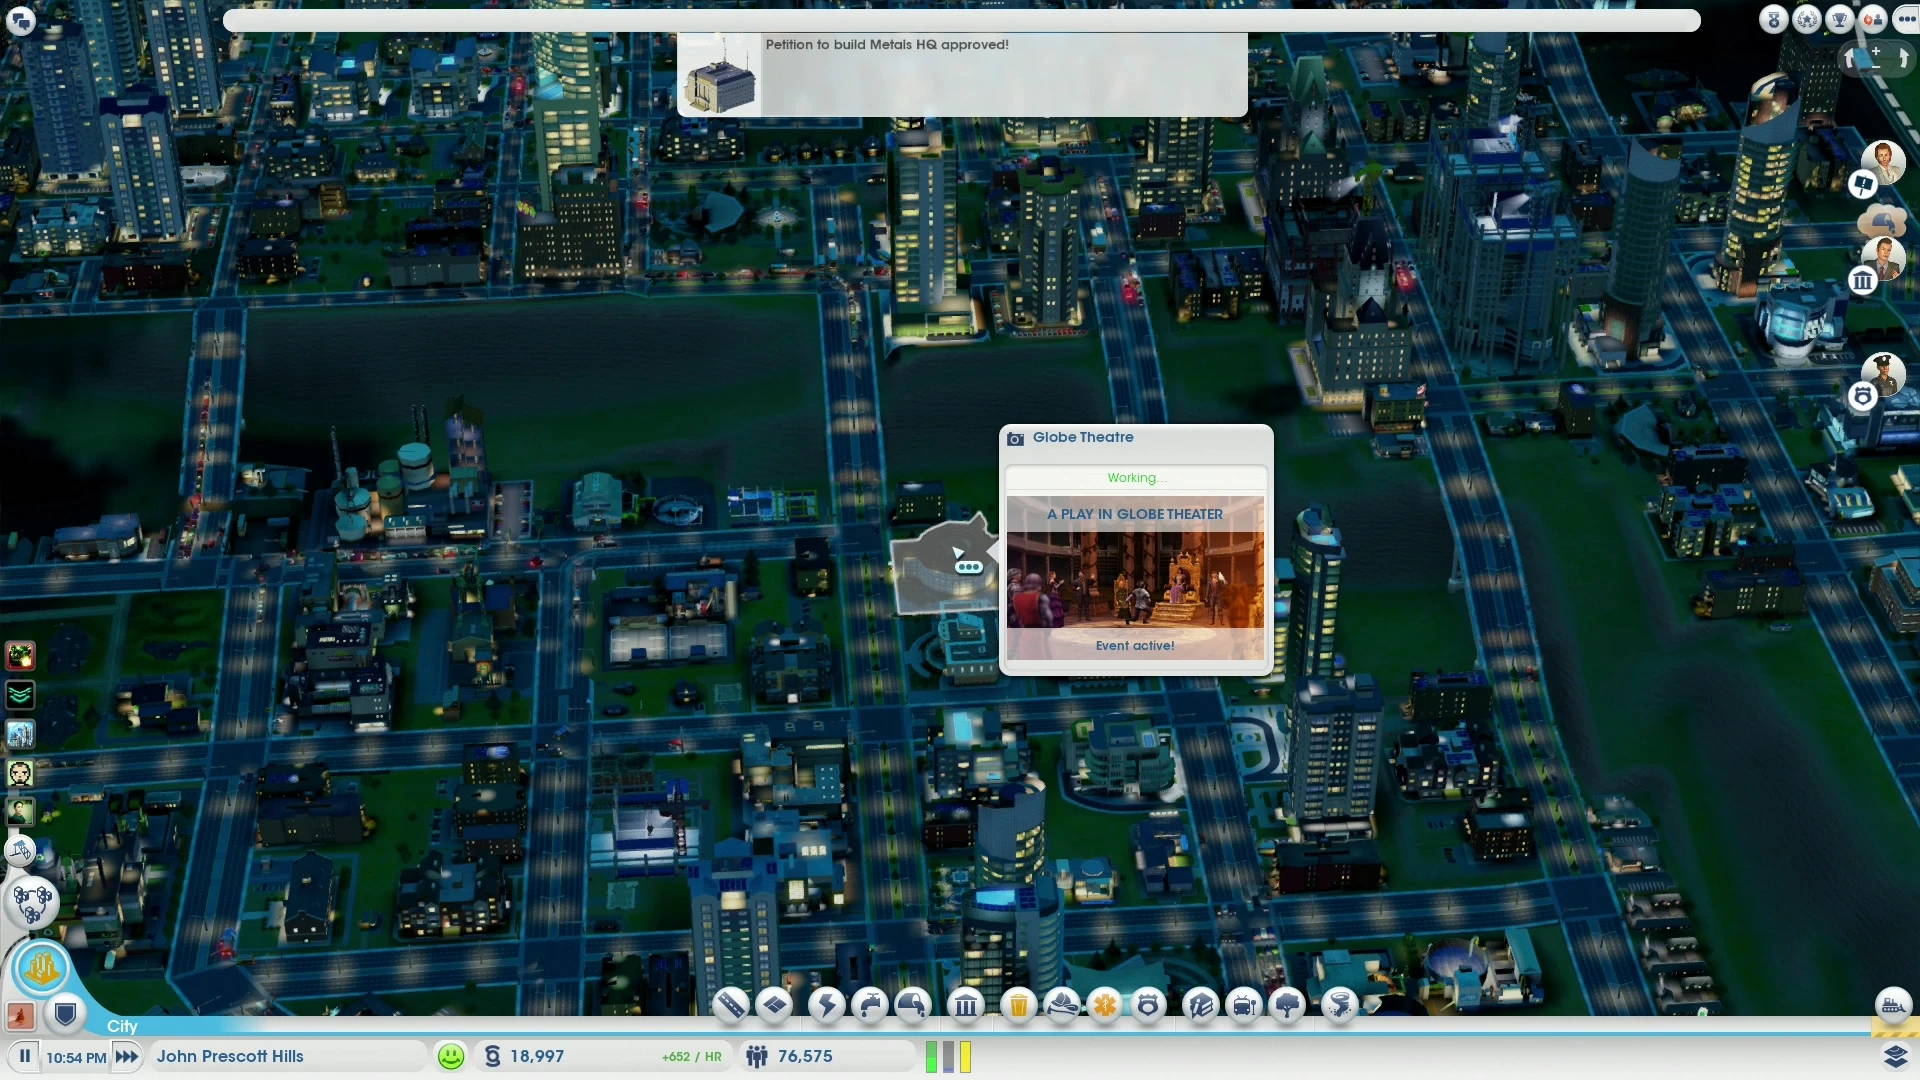Open the orange City view button
Image resolution: width=1920 pixels, height=1080 pixels.
pos(41,968)
